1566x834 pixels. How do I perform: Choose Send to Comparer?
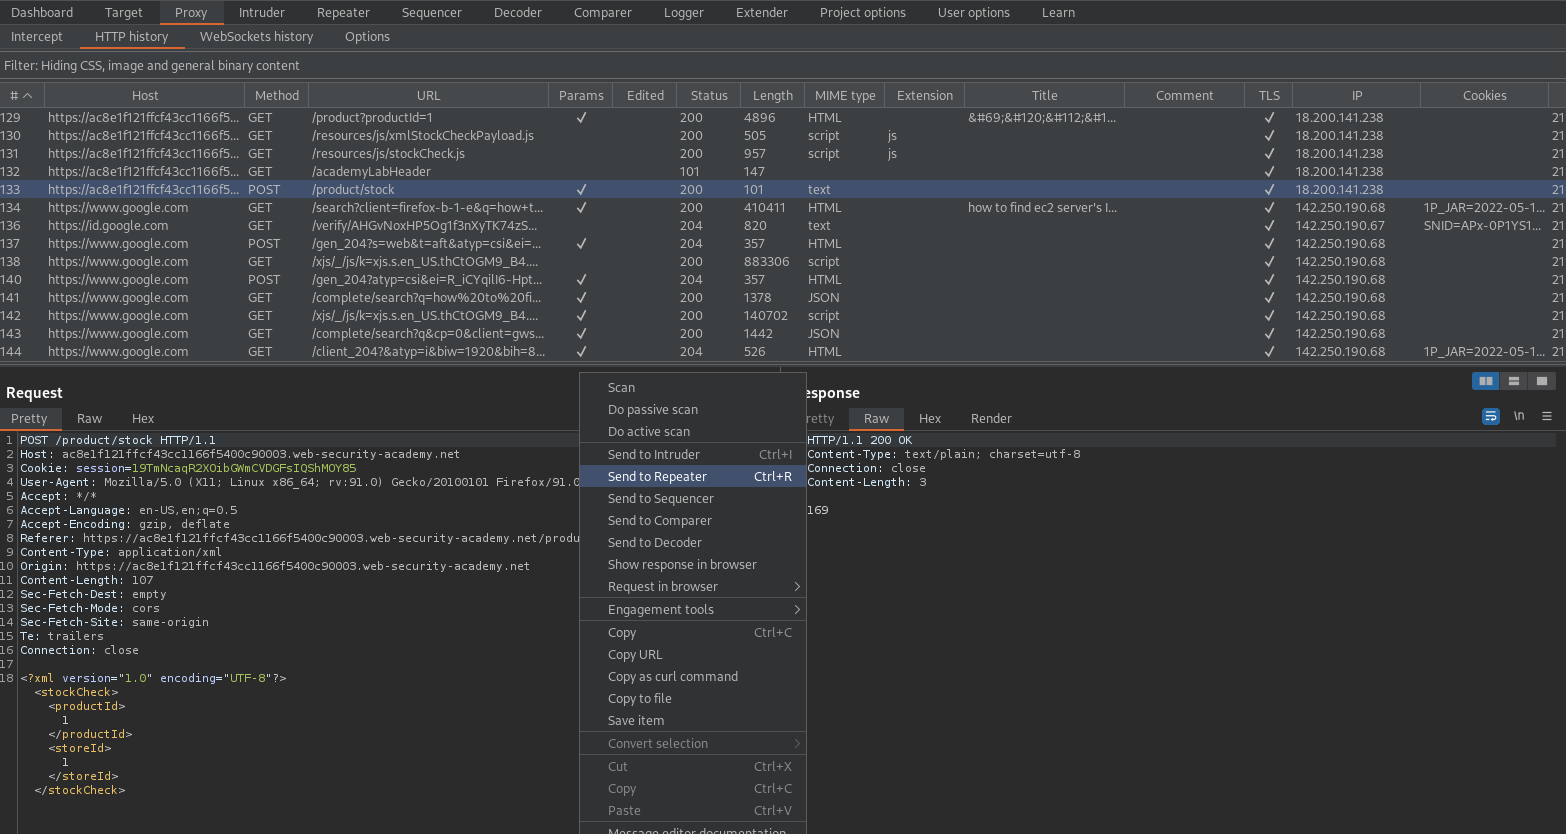pyautogui.click(x=693, y=521)
